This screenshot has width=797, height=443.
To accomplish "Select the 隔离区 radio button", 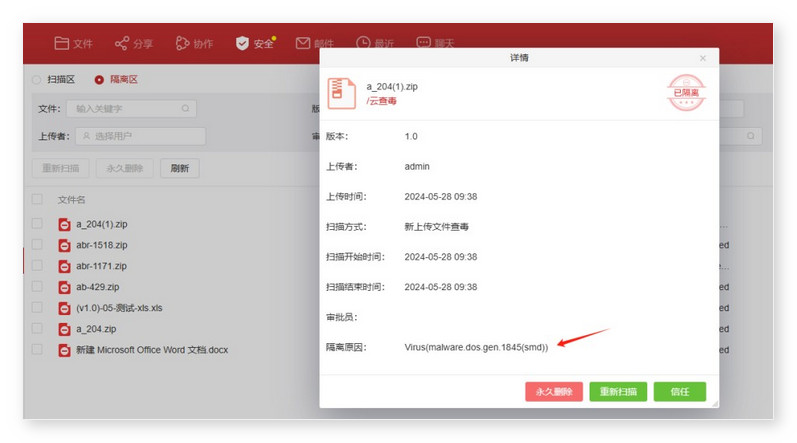I will (99, 80).
